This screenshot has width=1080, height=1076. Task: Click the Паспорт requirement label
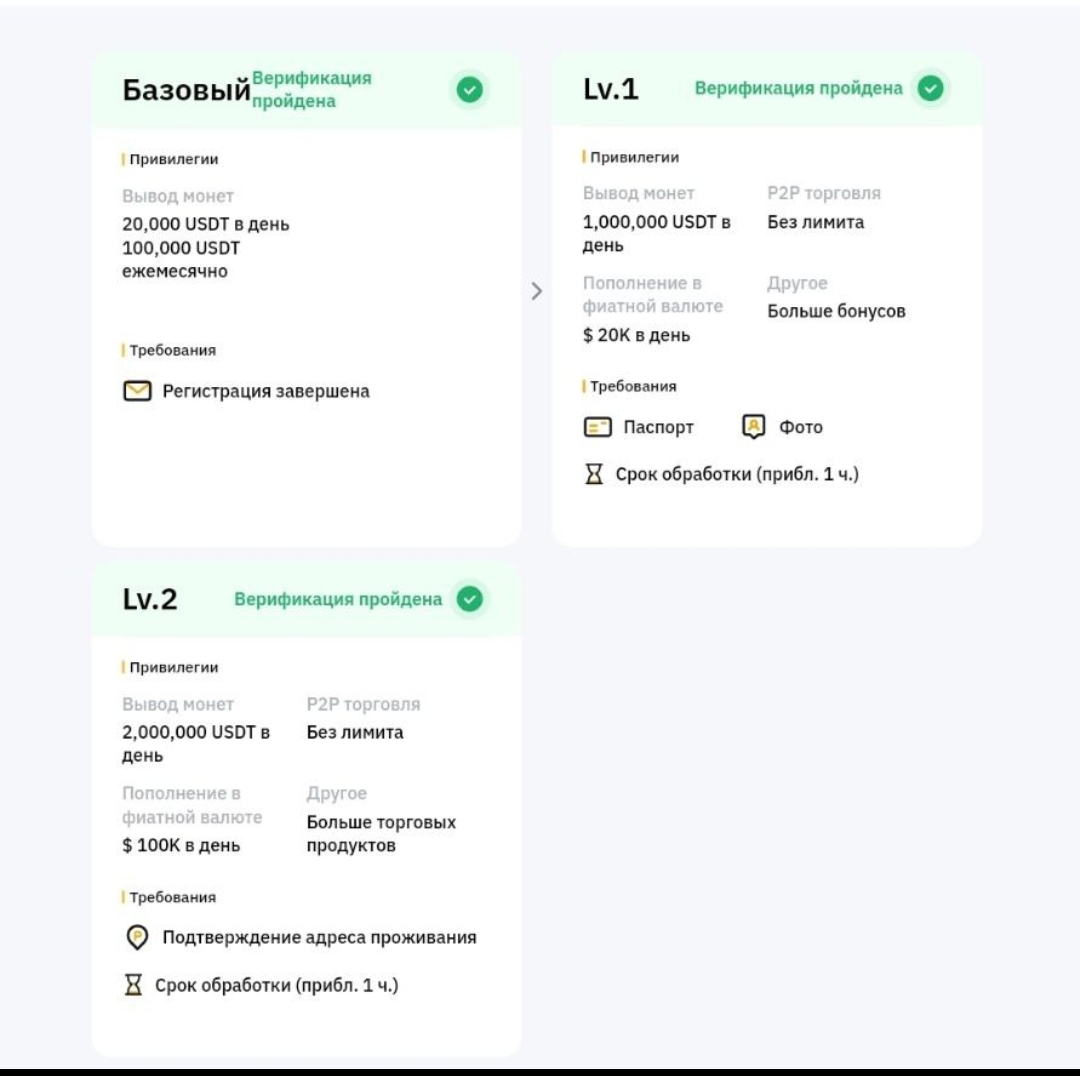tap(658, 427)
